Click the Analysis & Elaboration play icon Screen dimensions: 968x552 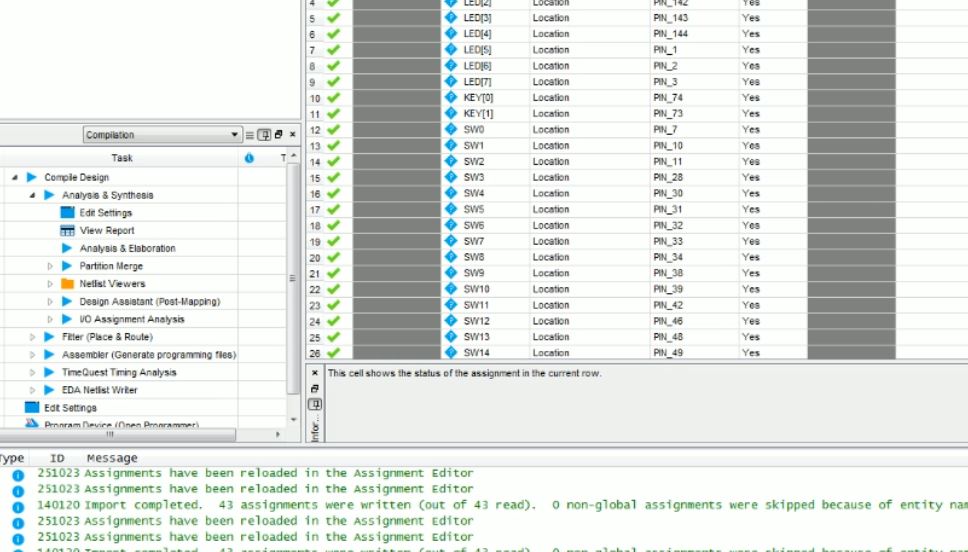tap(67, 249)
